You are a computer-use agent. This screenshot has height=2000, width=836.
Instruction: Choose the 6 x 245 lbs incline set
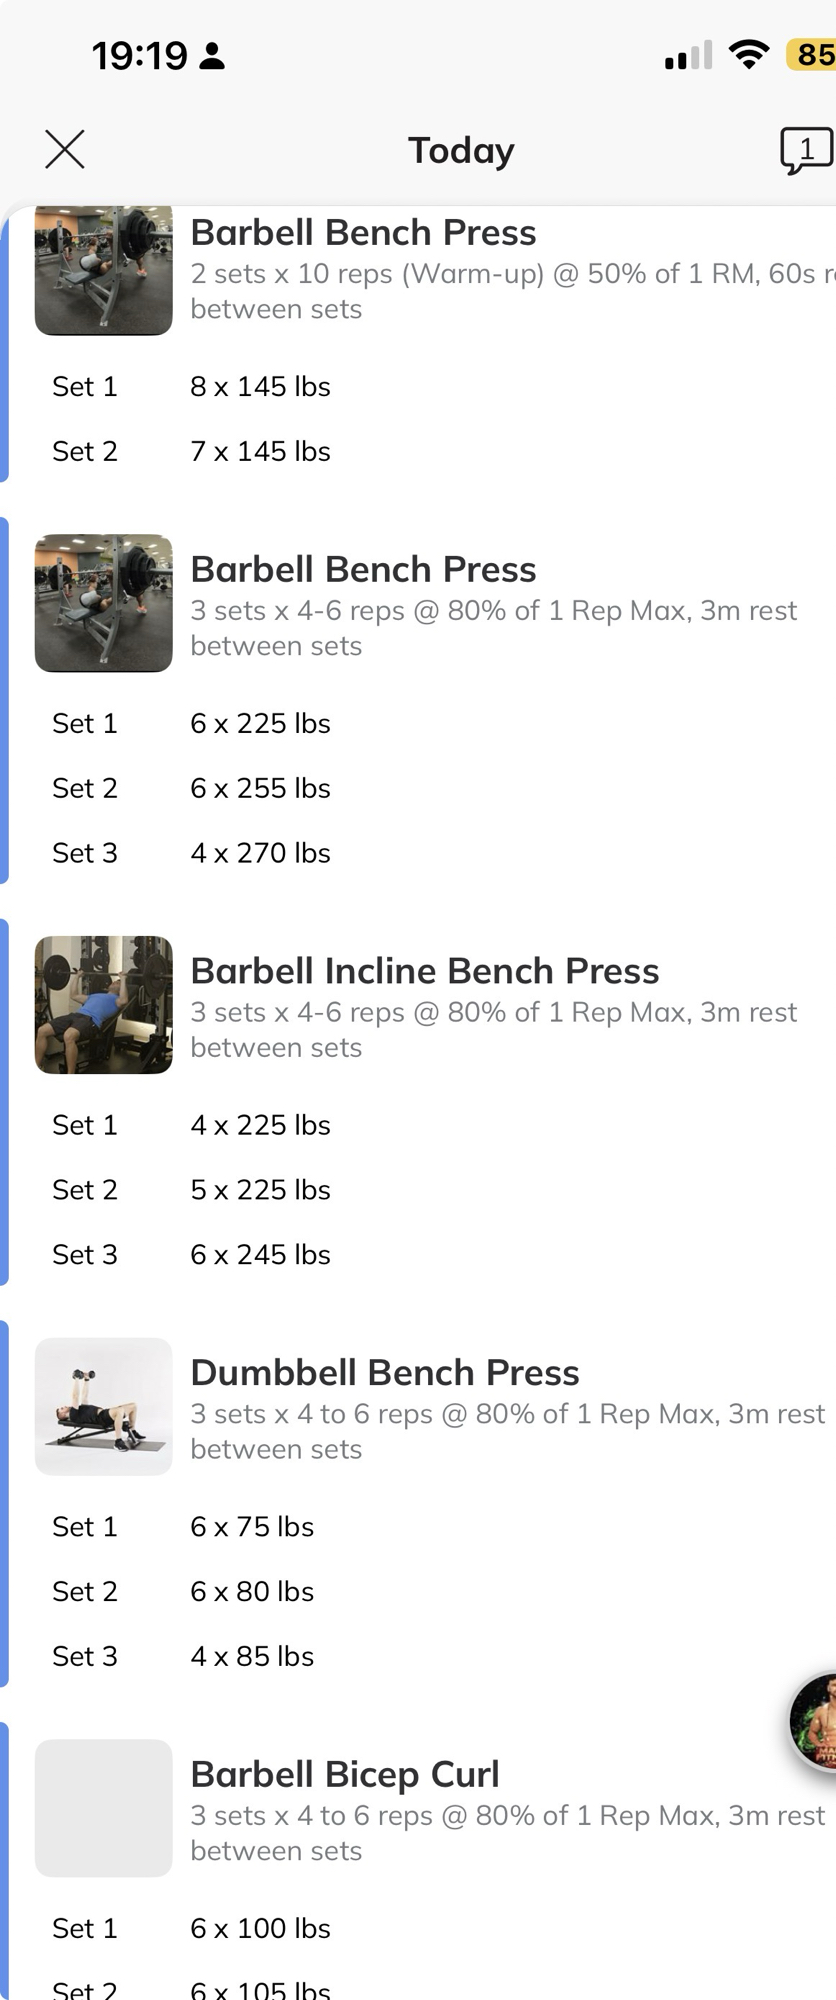click(260, 1255)
